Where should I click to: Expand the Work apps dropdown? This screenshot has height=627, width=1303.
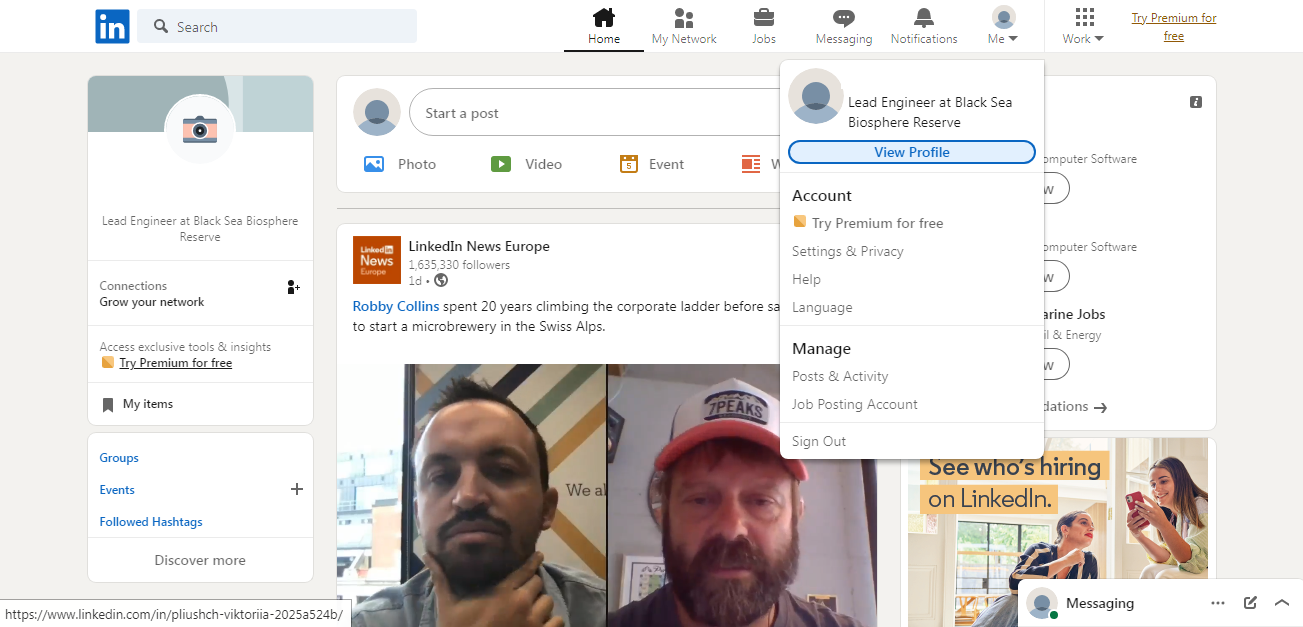point(1083,27)
